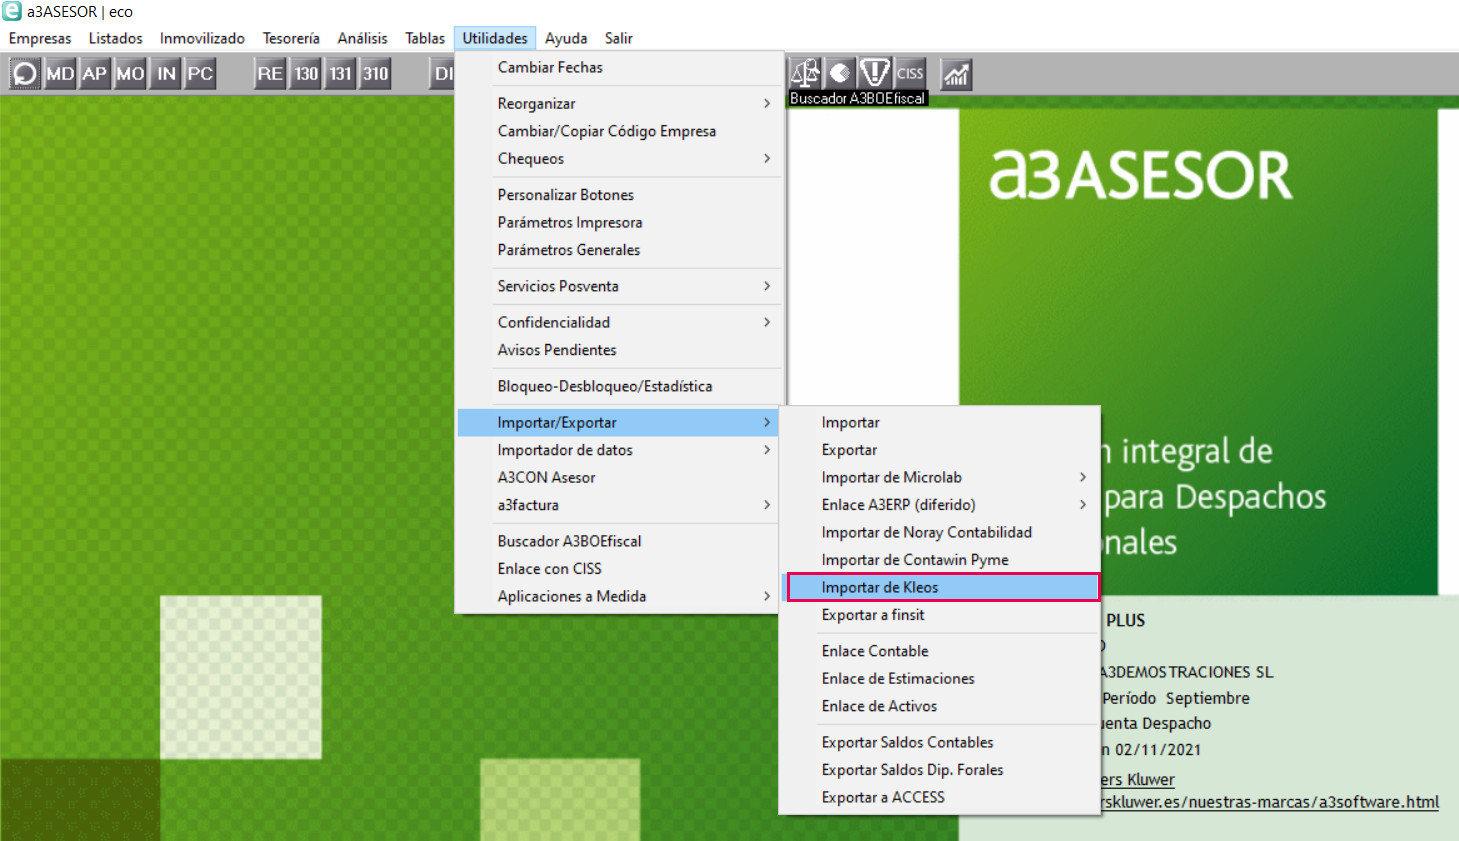The width and height of the screenshot is (1459, 841).
Task: Expand Aplicaciones a Medida submenu
Action: [x=620, y=596]
